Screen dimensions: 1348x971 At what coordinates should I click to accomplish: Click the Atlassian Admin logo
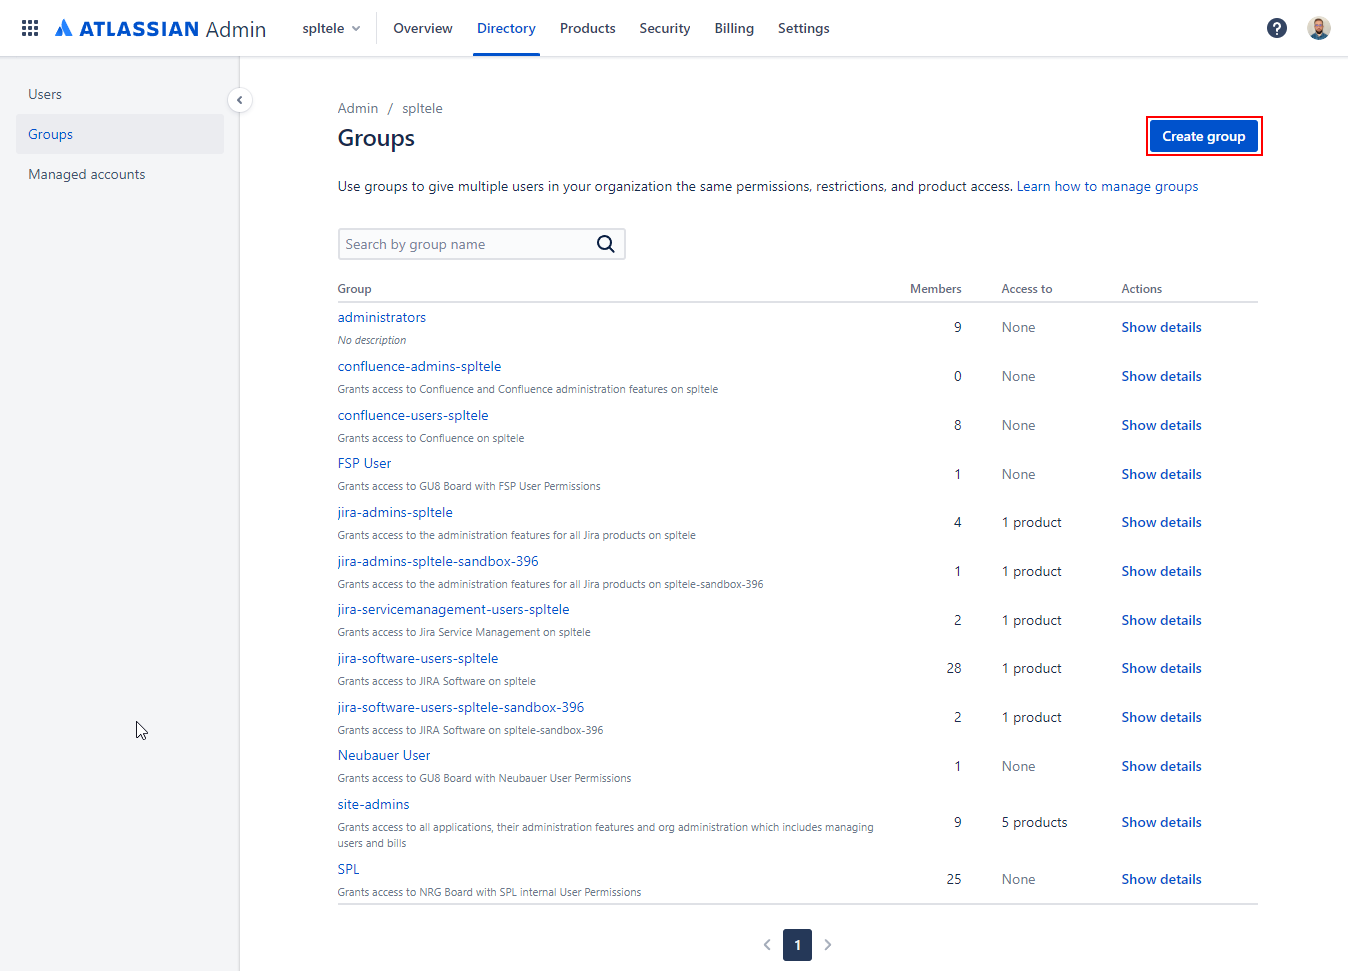pos(160,28)
